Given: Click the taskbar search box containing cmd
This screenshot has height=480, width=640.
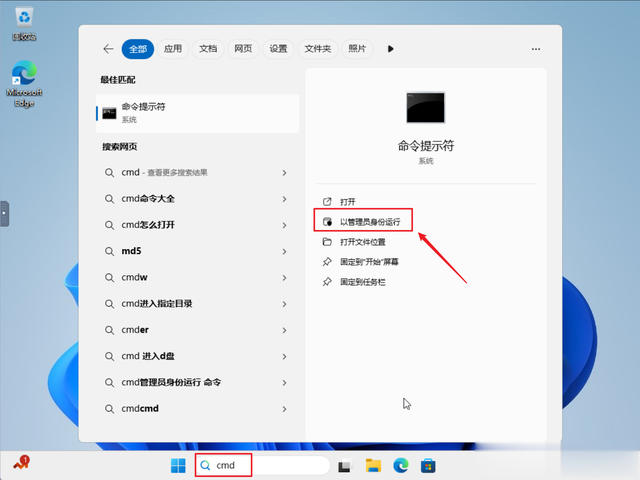Looking at the screenshot, I should 262,465.
